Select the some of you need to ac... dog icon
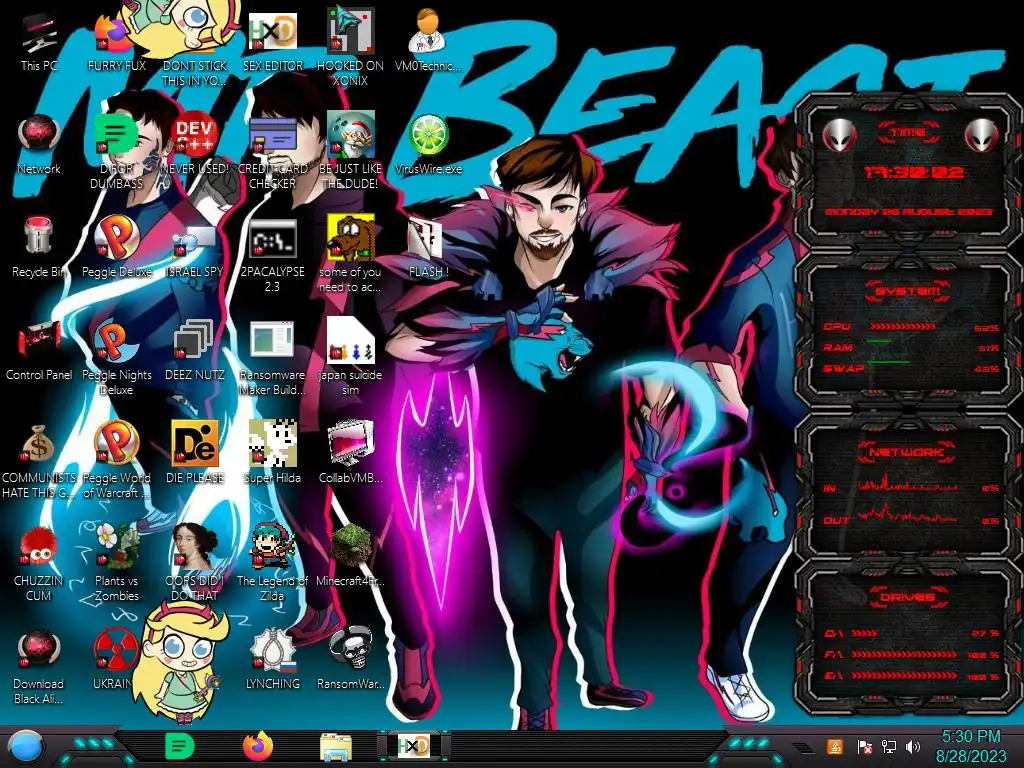Image resolution: width=1024 pixels, height=768 pixels. pos(350,255)
